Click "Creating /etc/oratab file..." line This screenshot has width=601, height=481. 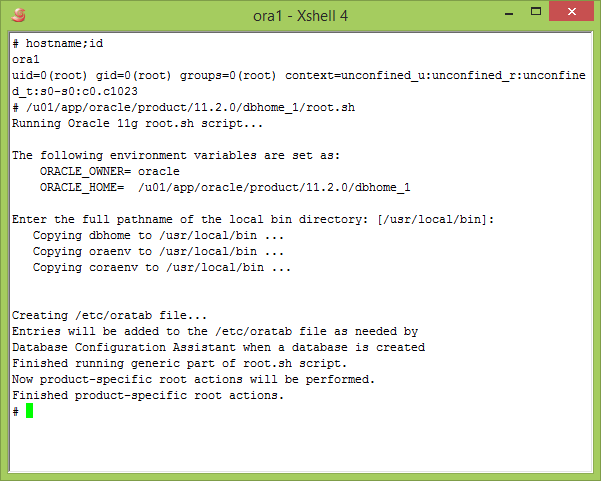pos(109,316)
